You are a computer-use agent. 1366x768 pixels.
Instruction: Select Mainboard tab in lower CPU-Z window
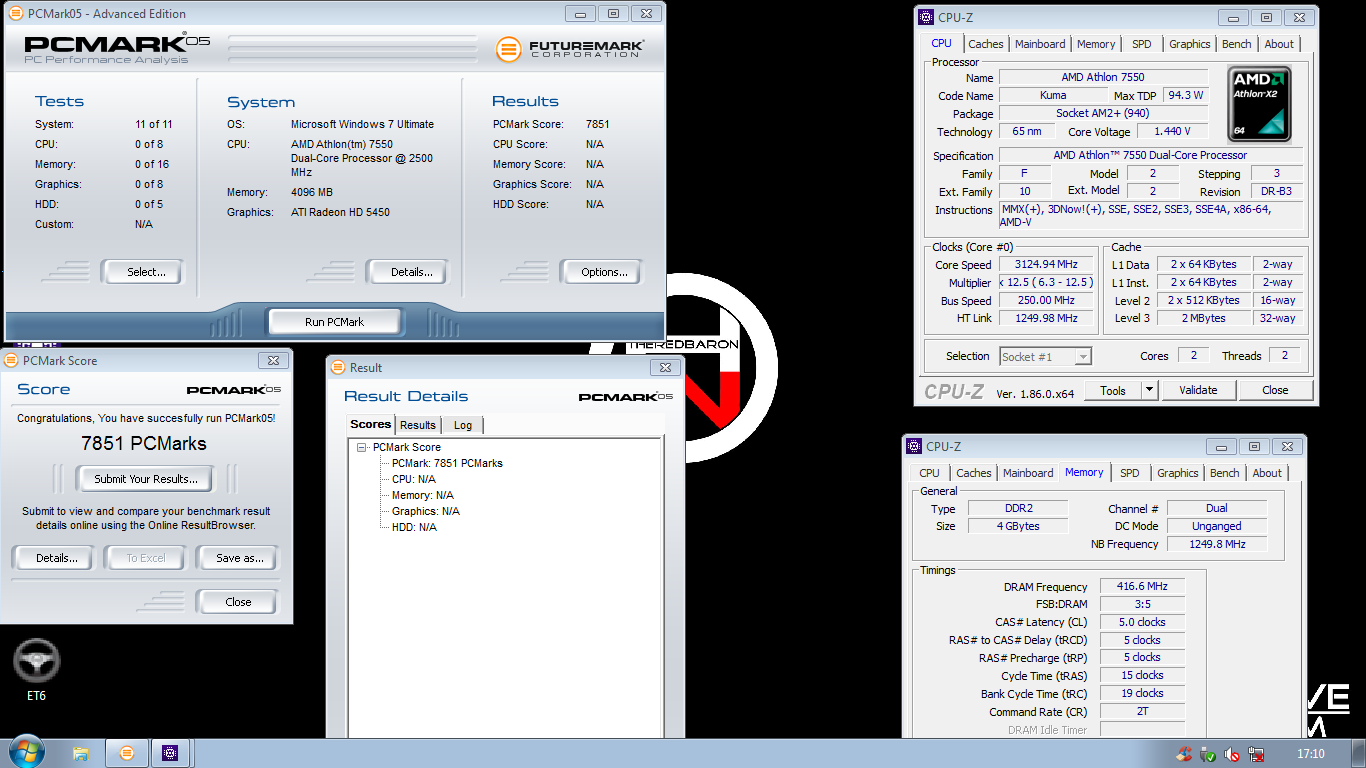tap(1028, 473)
